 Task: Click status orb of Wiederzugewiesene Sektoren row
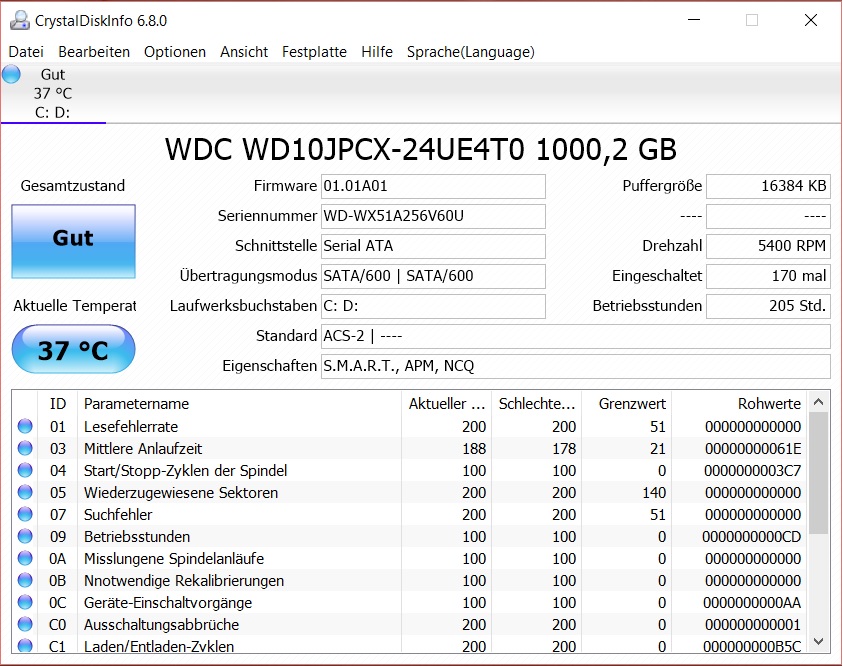(25, 492)
